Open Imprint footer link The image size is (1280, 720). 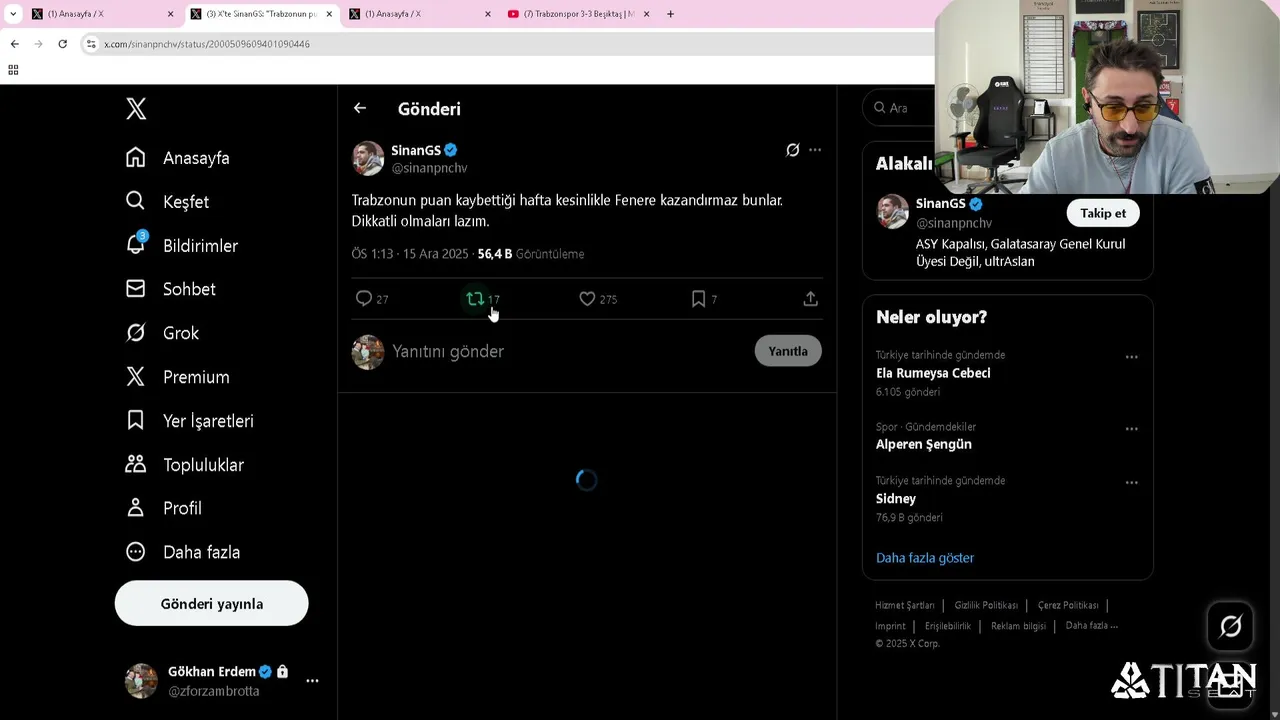point(890,627)
